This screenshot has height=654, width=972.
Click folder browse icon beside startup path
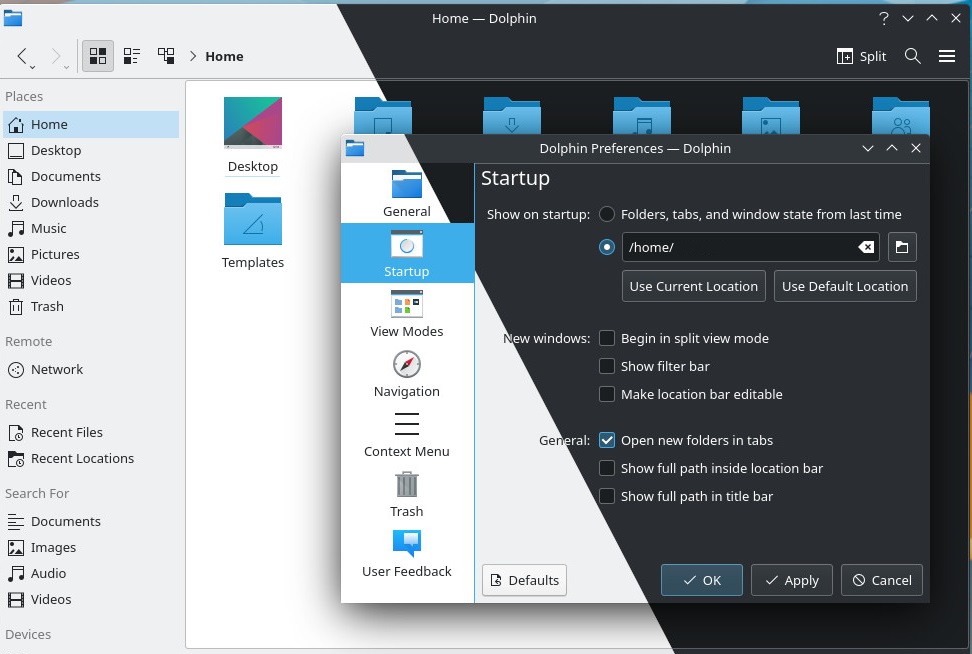click(x=902, y=247)
